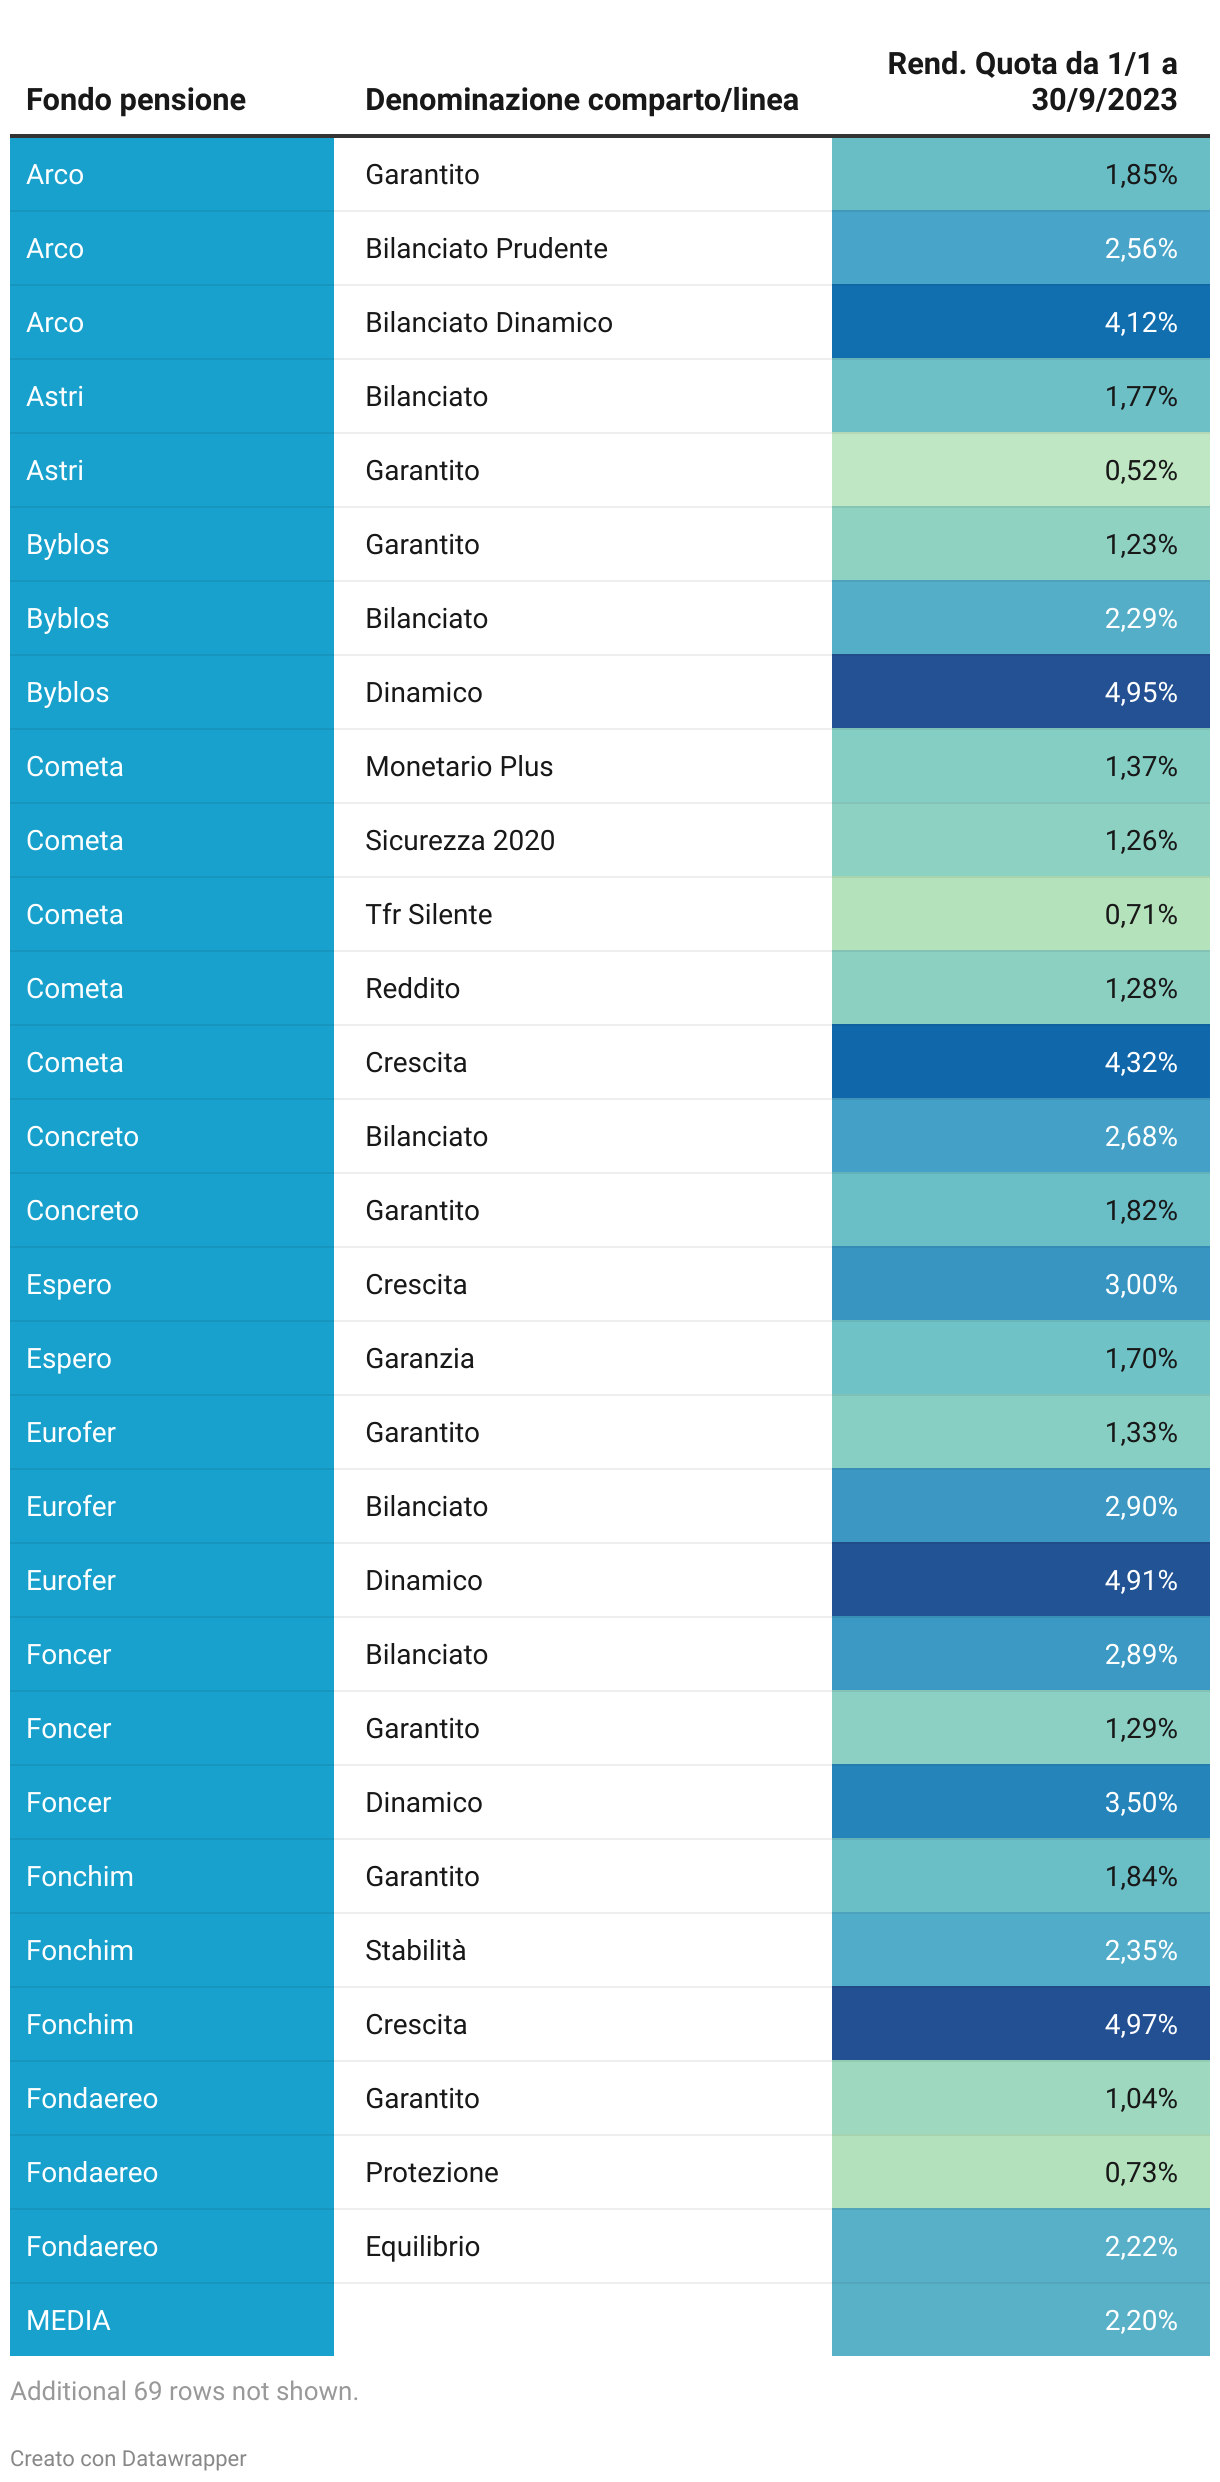Select the 'Sicurezza 2020' cell
The image size is (1220, 2482).
point(459,841)
